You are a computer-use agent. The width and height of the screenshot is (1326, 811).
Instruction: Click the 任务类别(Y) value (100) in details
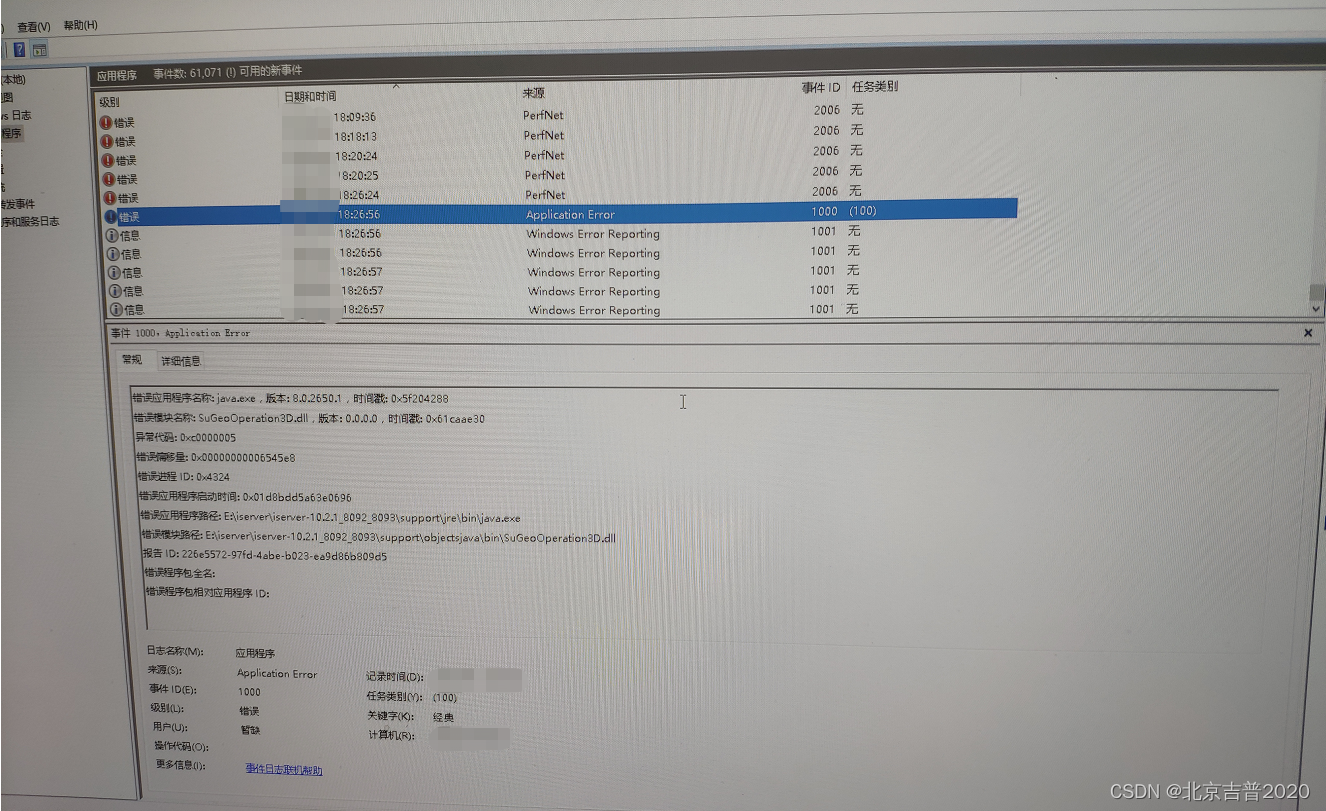pyautogui.click(x=445, y=697)
